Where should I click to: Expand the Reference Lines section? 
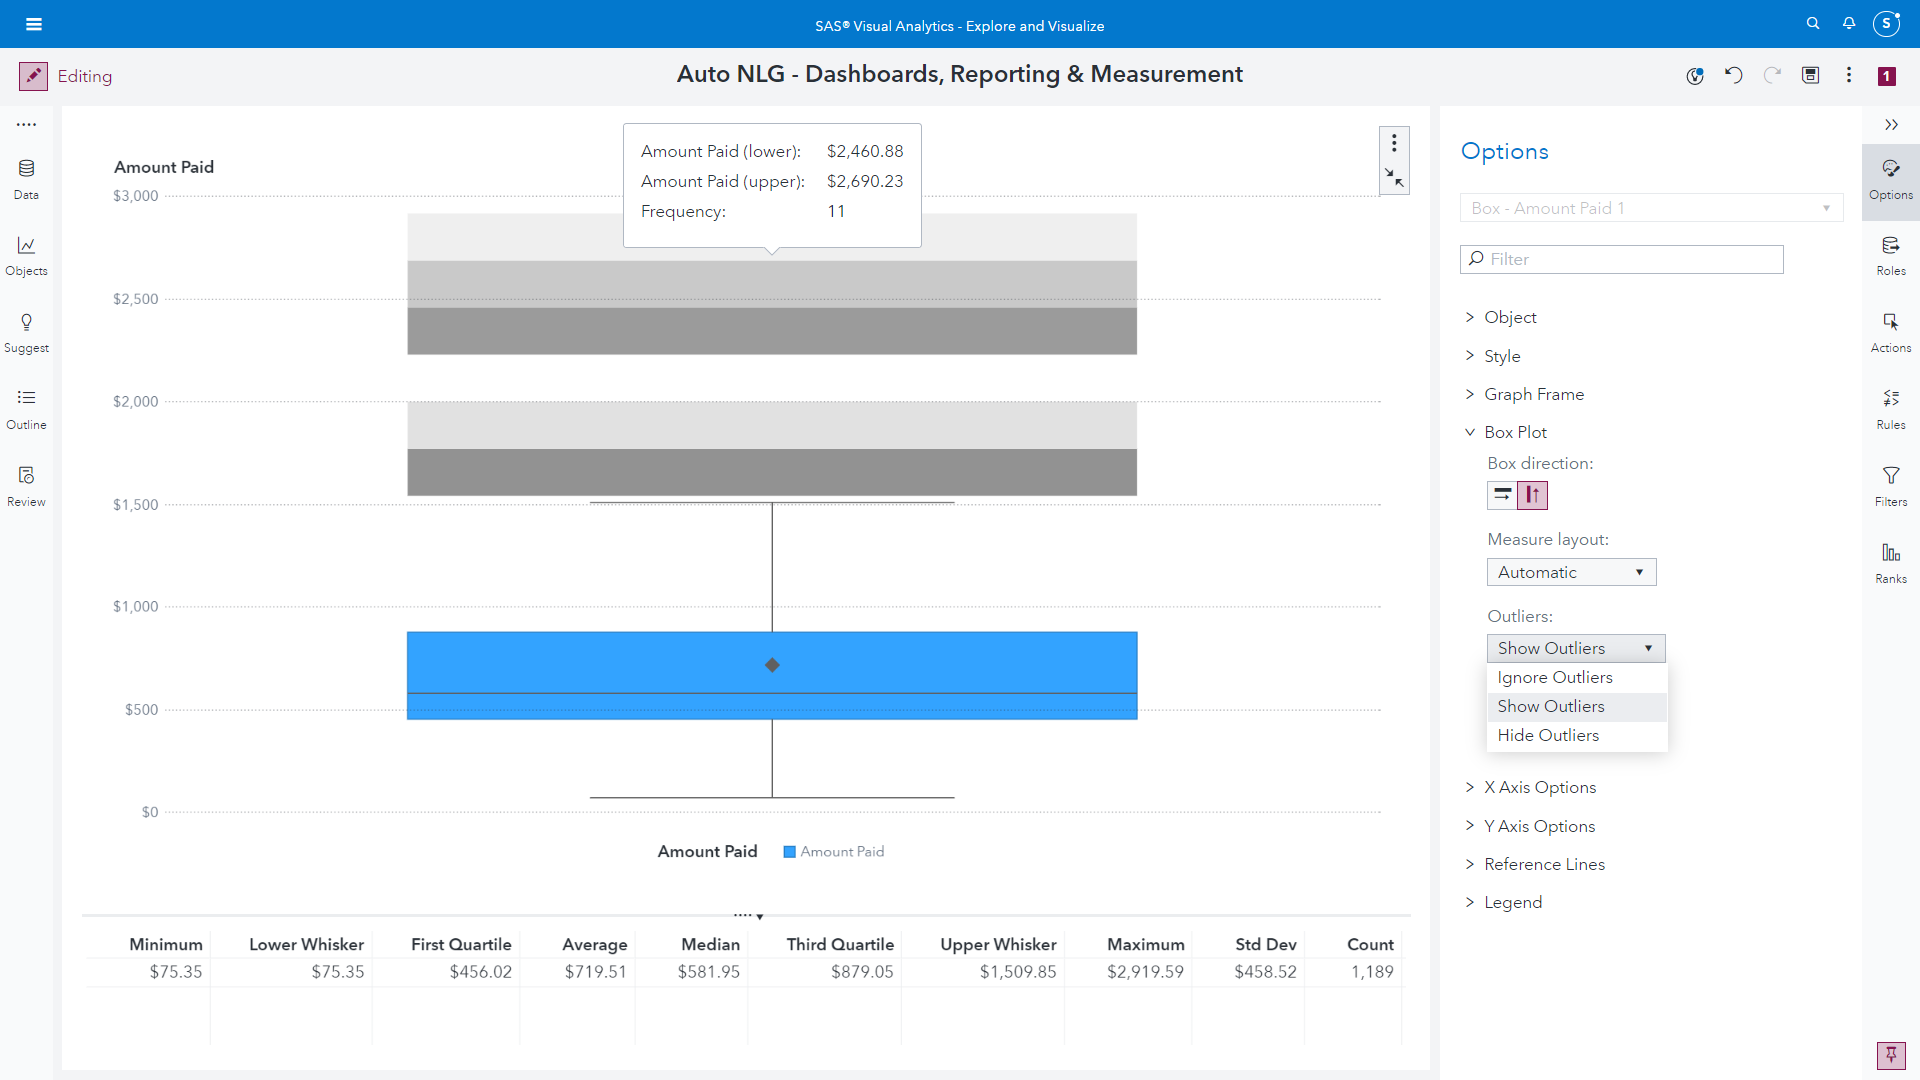click(1543, 864)
